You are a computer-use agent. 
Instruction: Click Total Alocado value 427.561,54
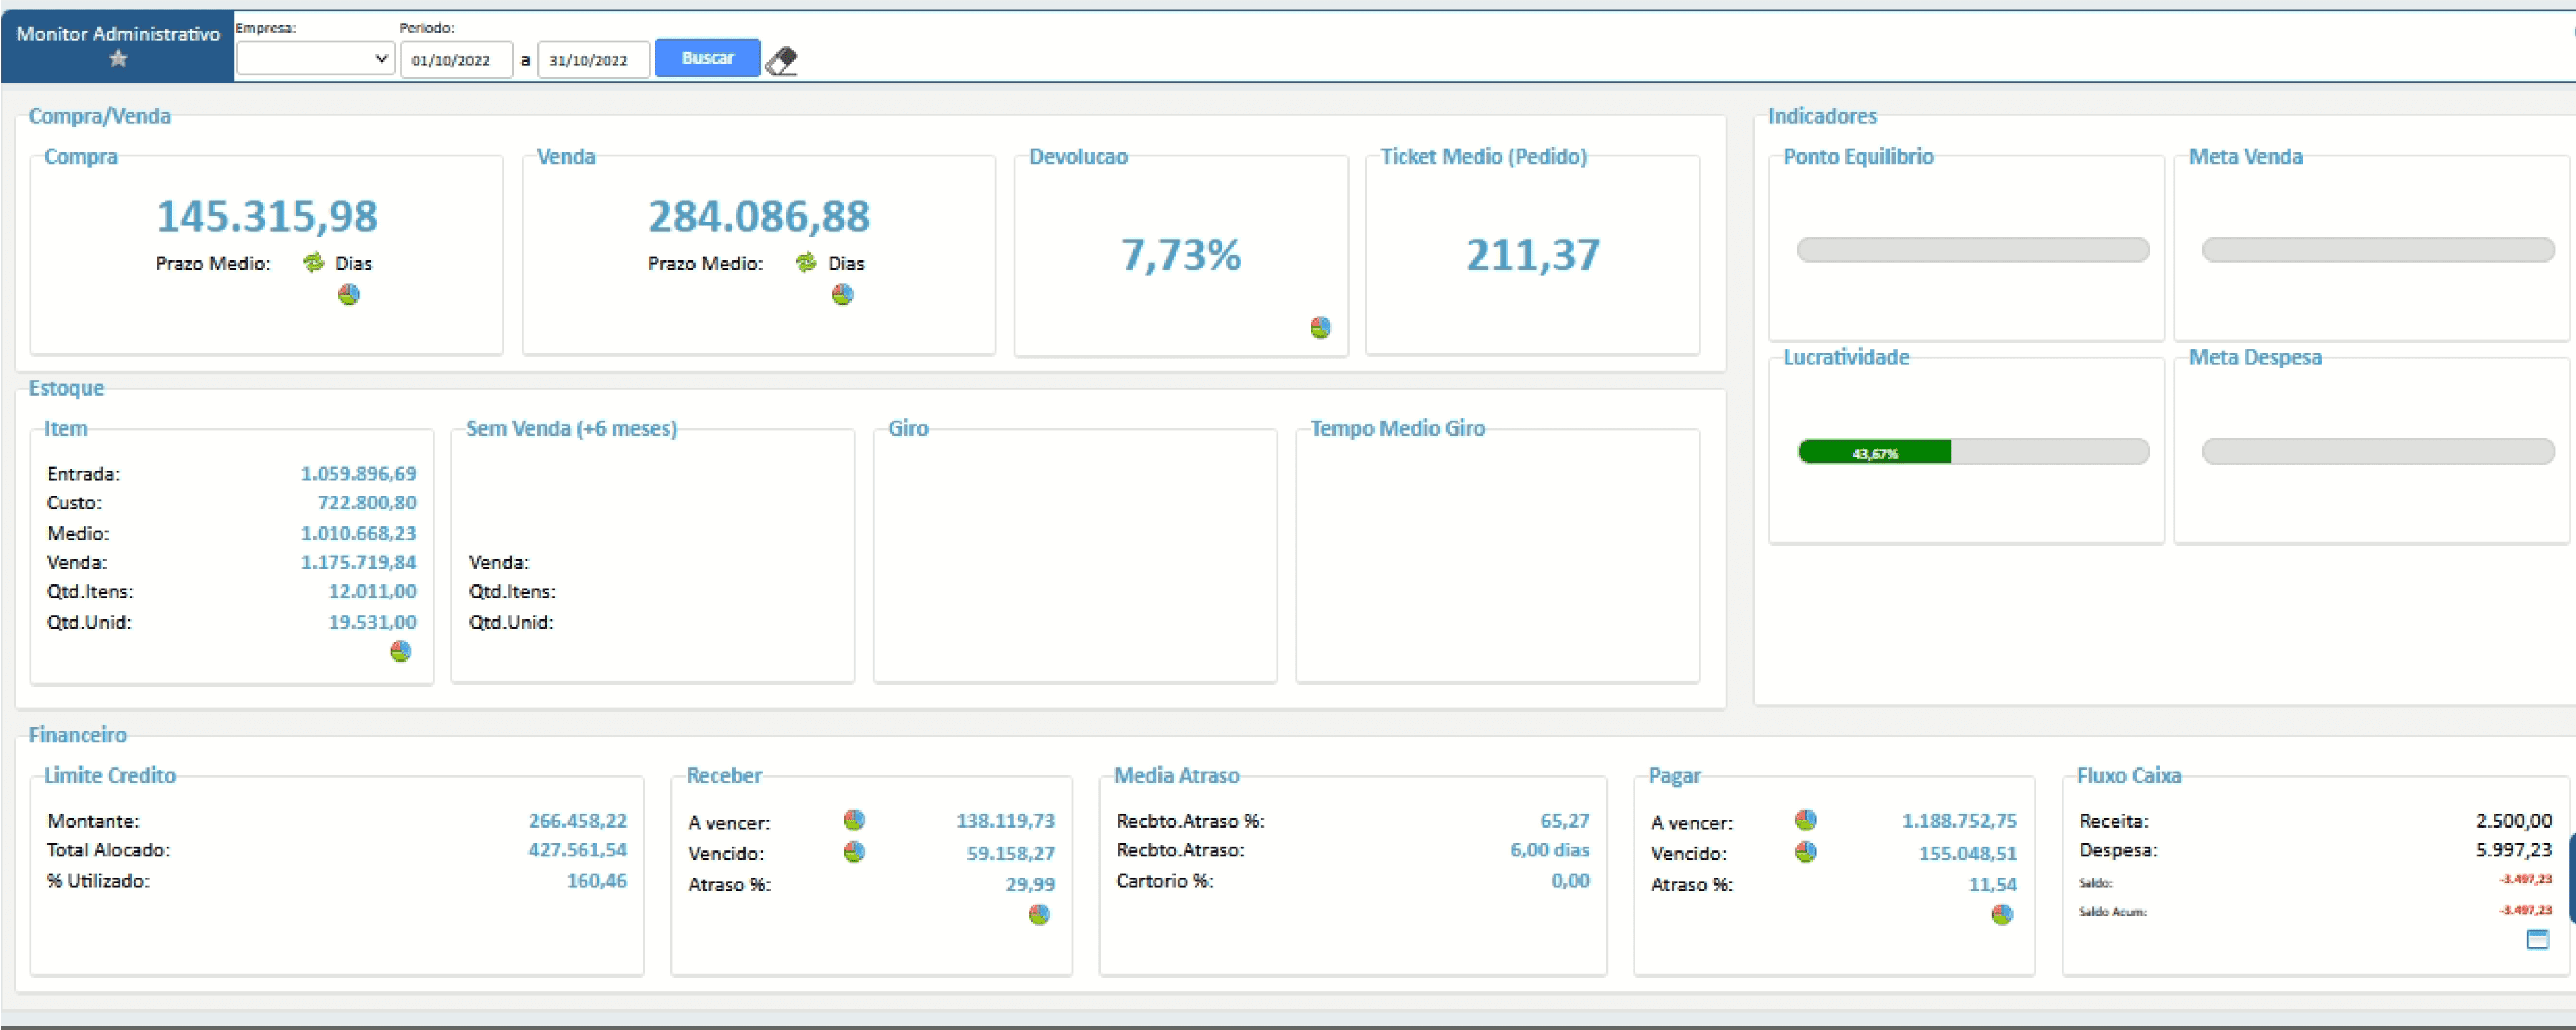(x=577, y=849)
